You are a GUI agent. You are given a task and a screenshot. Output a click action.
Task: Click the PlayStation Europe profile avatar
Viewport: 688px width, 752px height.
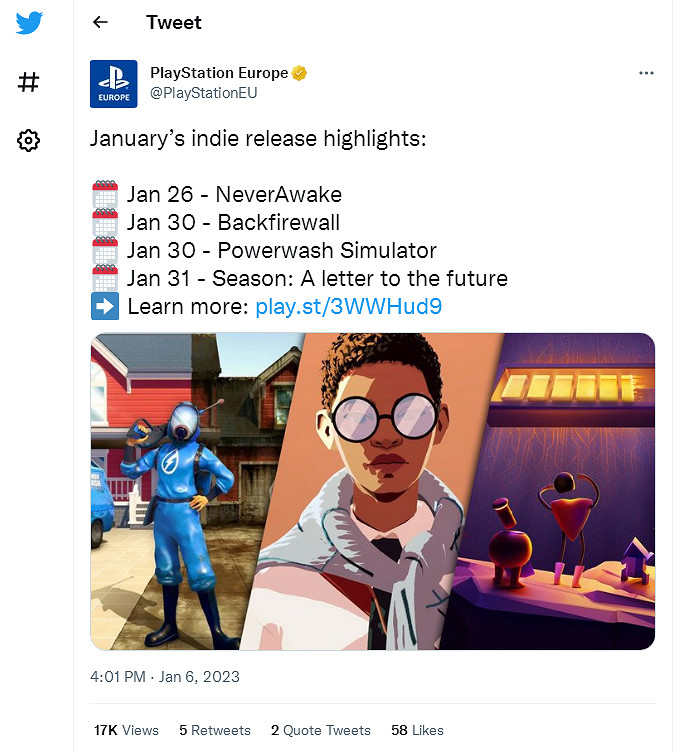click(x=114, y=84)
